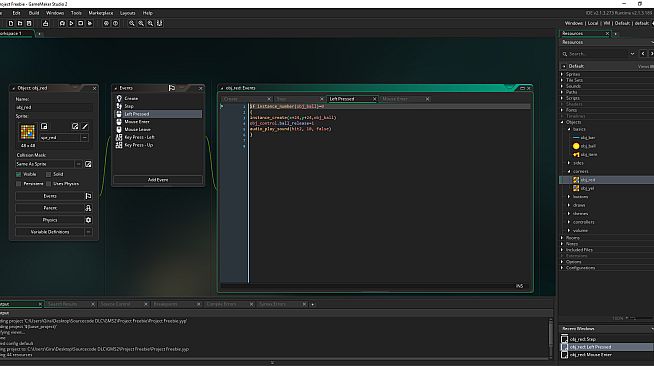Image resolution: width=654 pixels, height=366 pixels.
Task: Click the Events button flag icon
Action: pyautogui.click(x=88, y=196)
